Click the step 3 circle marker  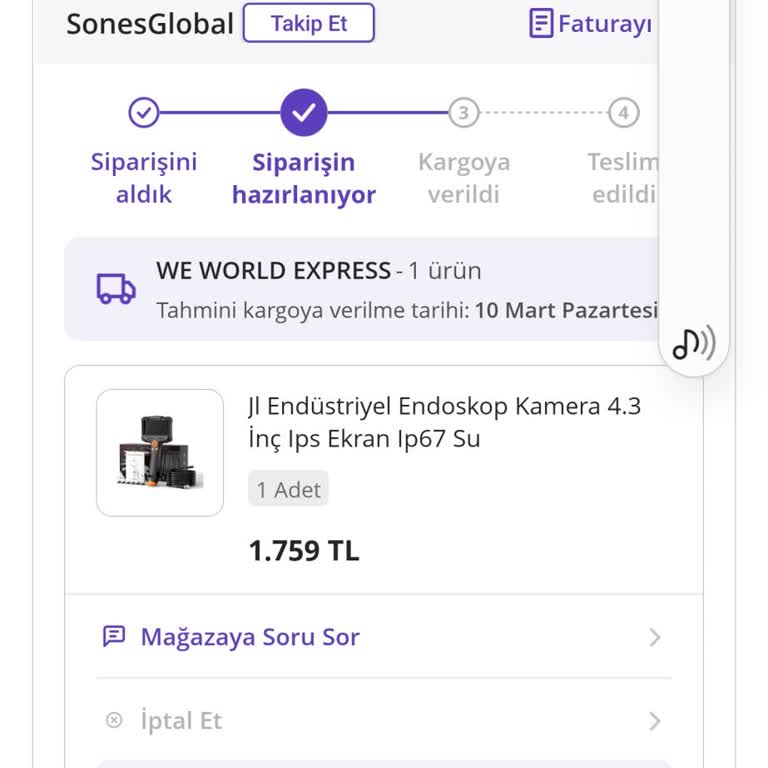pos(463,113)
